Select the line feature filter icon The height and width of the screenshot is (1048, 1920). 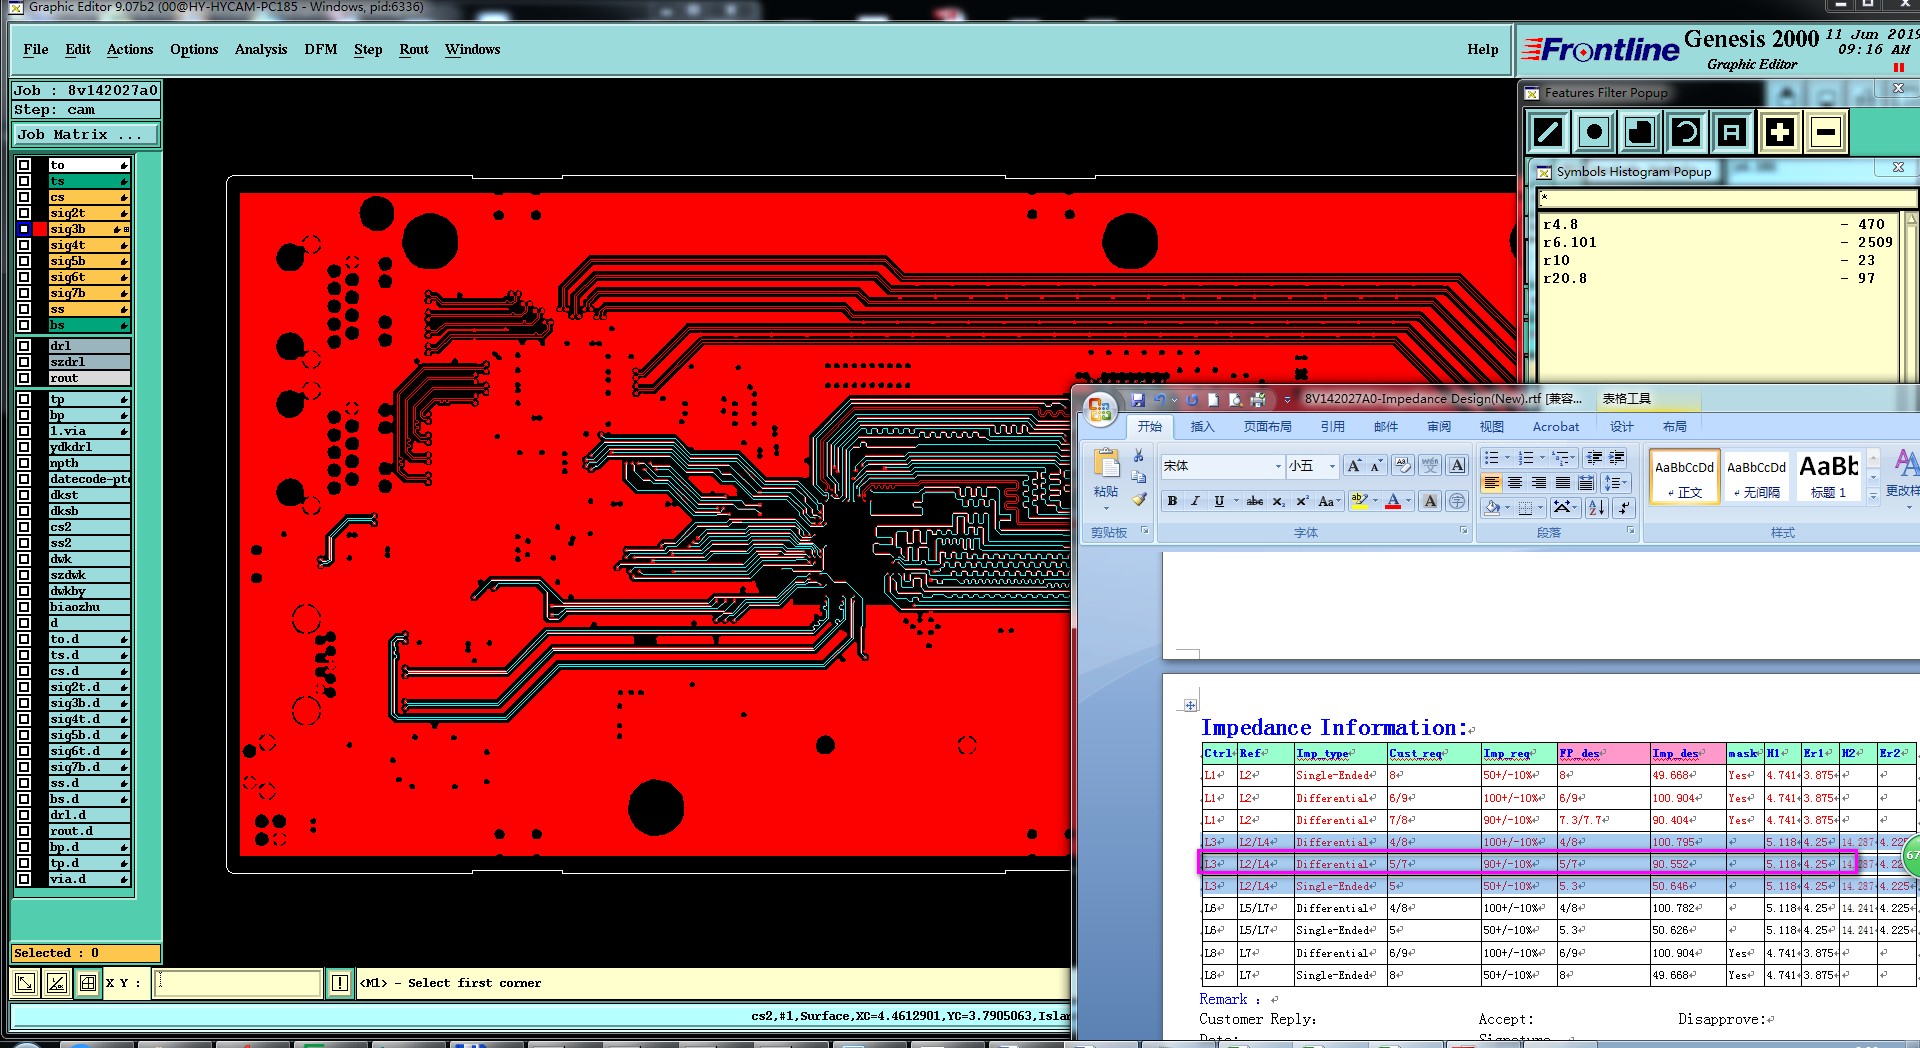[x=1548, y=132]
